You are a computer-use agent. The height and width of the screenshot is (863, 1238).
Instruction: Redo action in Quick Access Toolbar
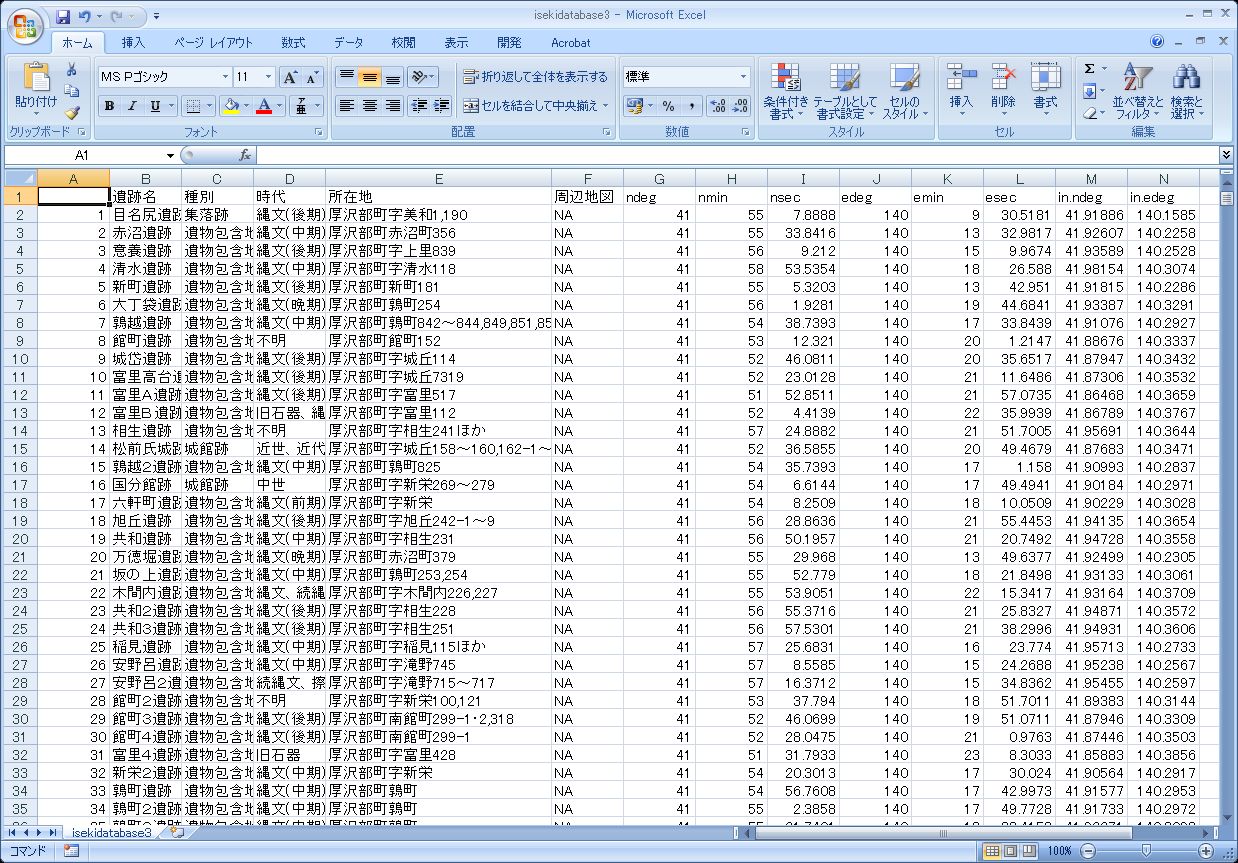118,17
